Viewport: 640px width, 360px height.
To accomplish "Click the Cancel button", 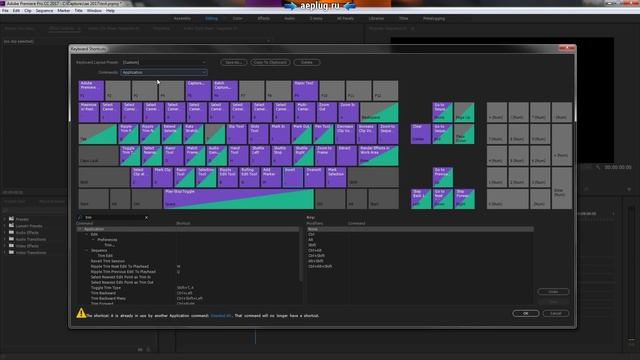I will click(556, 313).
